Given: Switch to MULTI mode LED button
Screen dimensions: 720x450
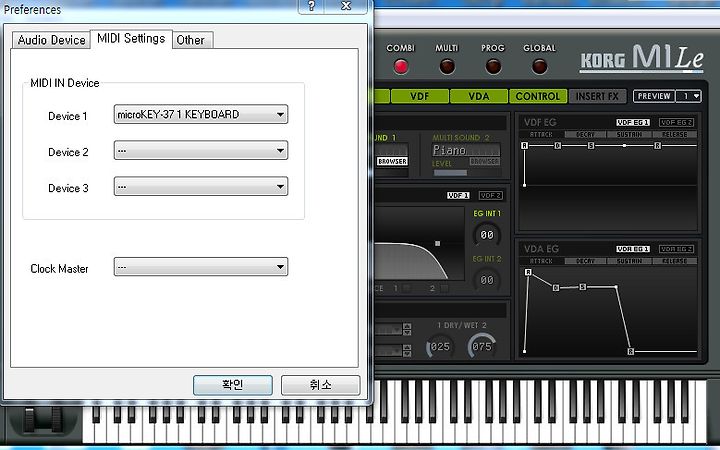Looking at the screenshot, I should (447, 67).
